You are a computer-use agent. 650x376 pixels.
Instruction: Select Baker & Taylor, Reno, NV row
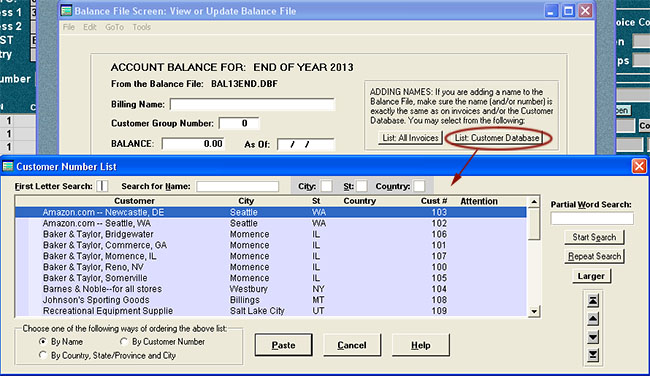271,267
